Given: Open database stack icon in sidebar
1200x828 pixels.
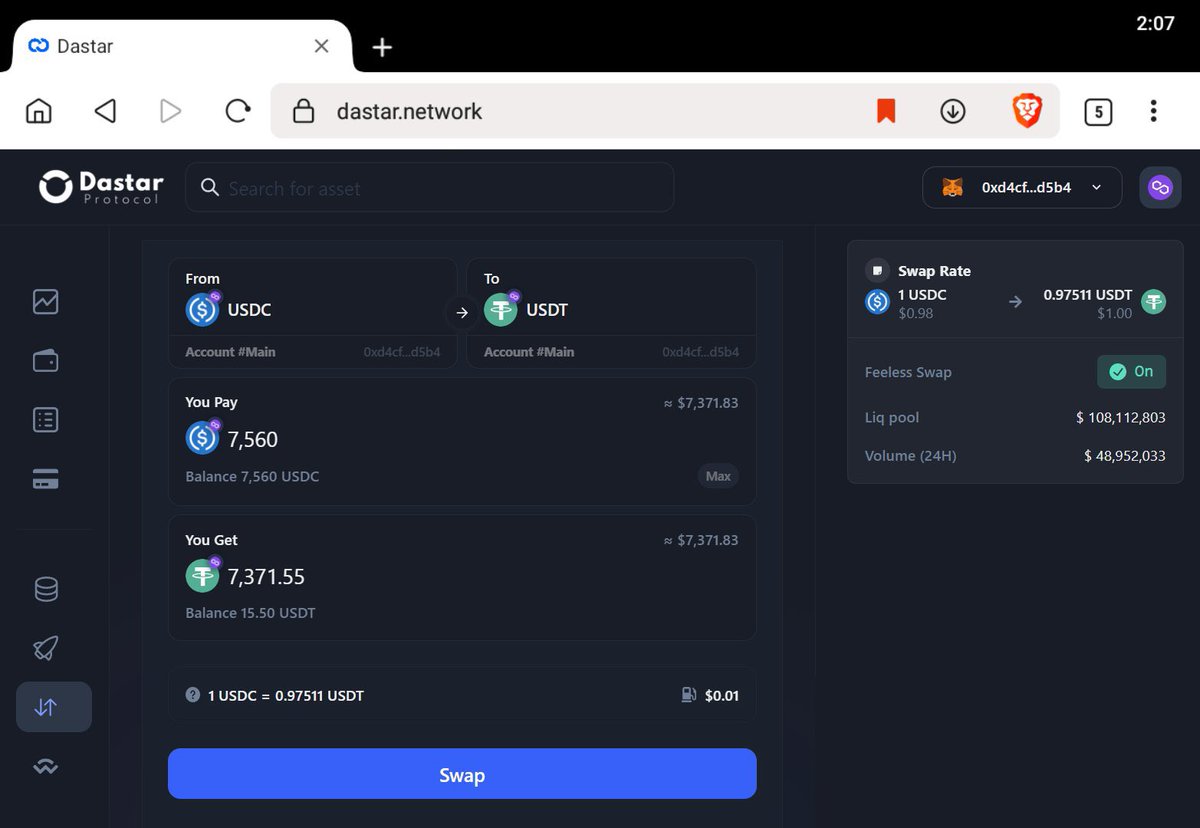Looking at the screenshot, I should 46,590.
